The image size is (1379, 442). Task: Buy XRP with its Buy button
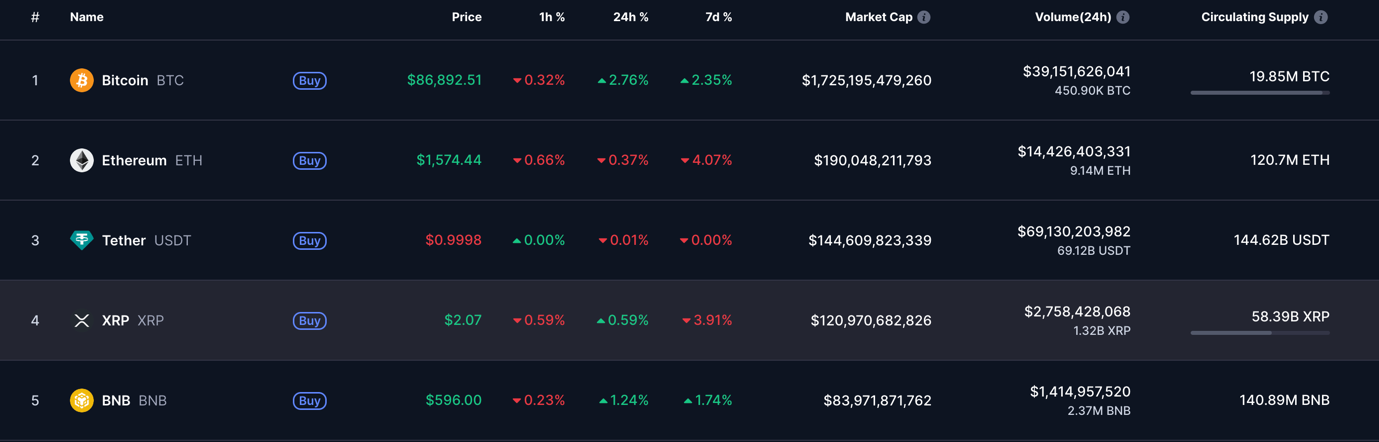tap(310, 320)
